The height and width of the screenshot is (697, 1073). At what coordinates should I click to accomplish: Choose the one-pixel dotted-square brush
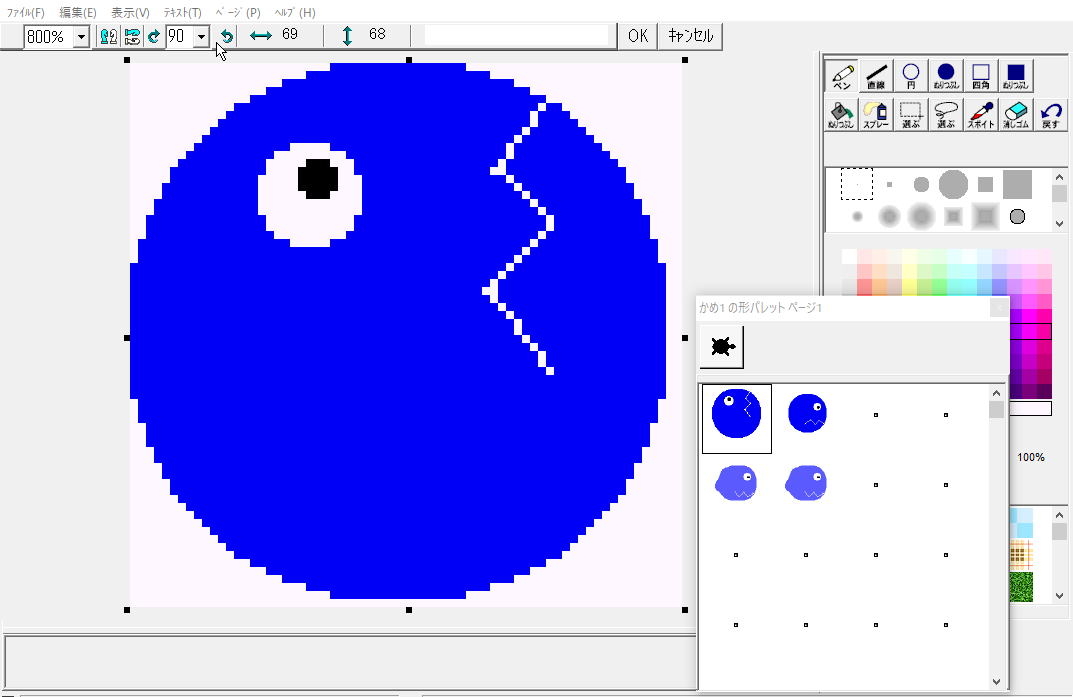coord(857,184)
